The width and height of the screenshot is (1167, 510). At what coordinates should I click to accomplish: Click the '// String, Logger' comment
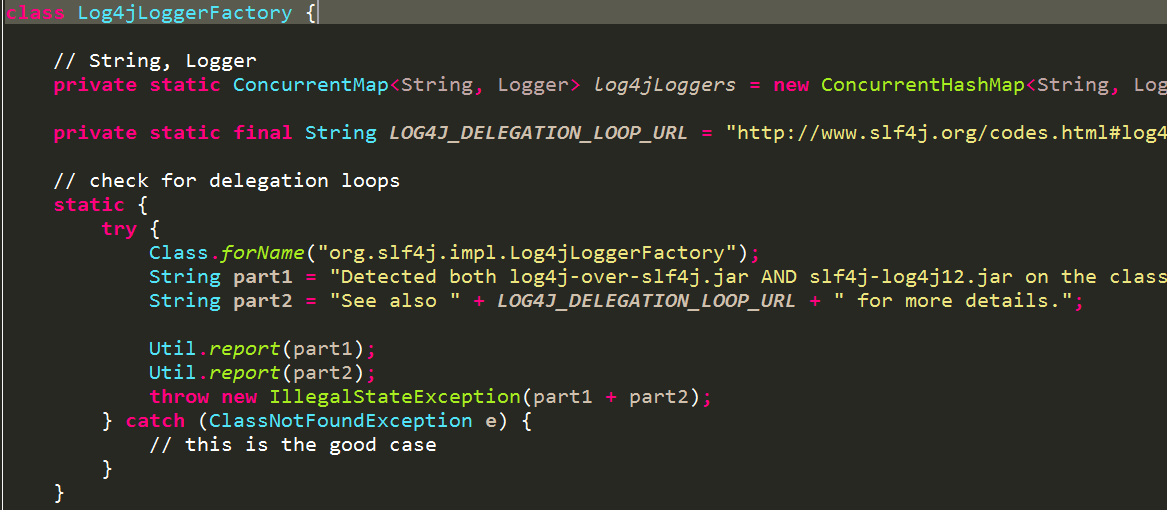tap(155, 61)
